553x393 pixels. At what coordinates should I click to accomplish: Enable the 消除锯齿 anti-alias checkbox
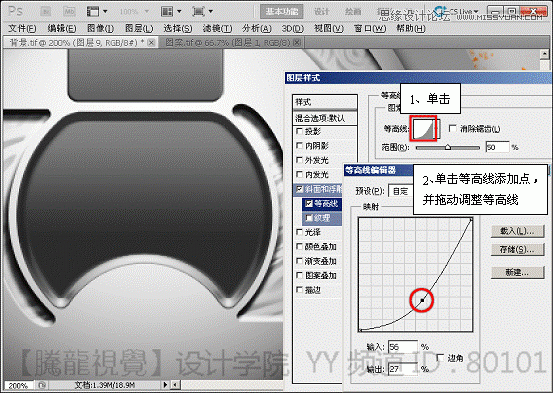pos(452,128)
